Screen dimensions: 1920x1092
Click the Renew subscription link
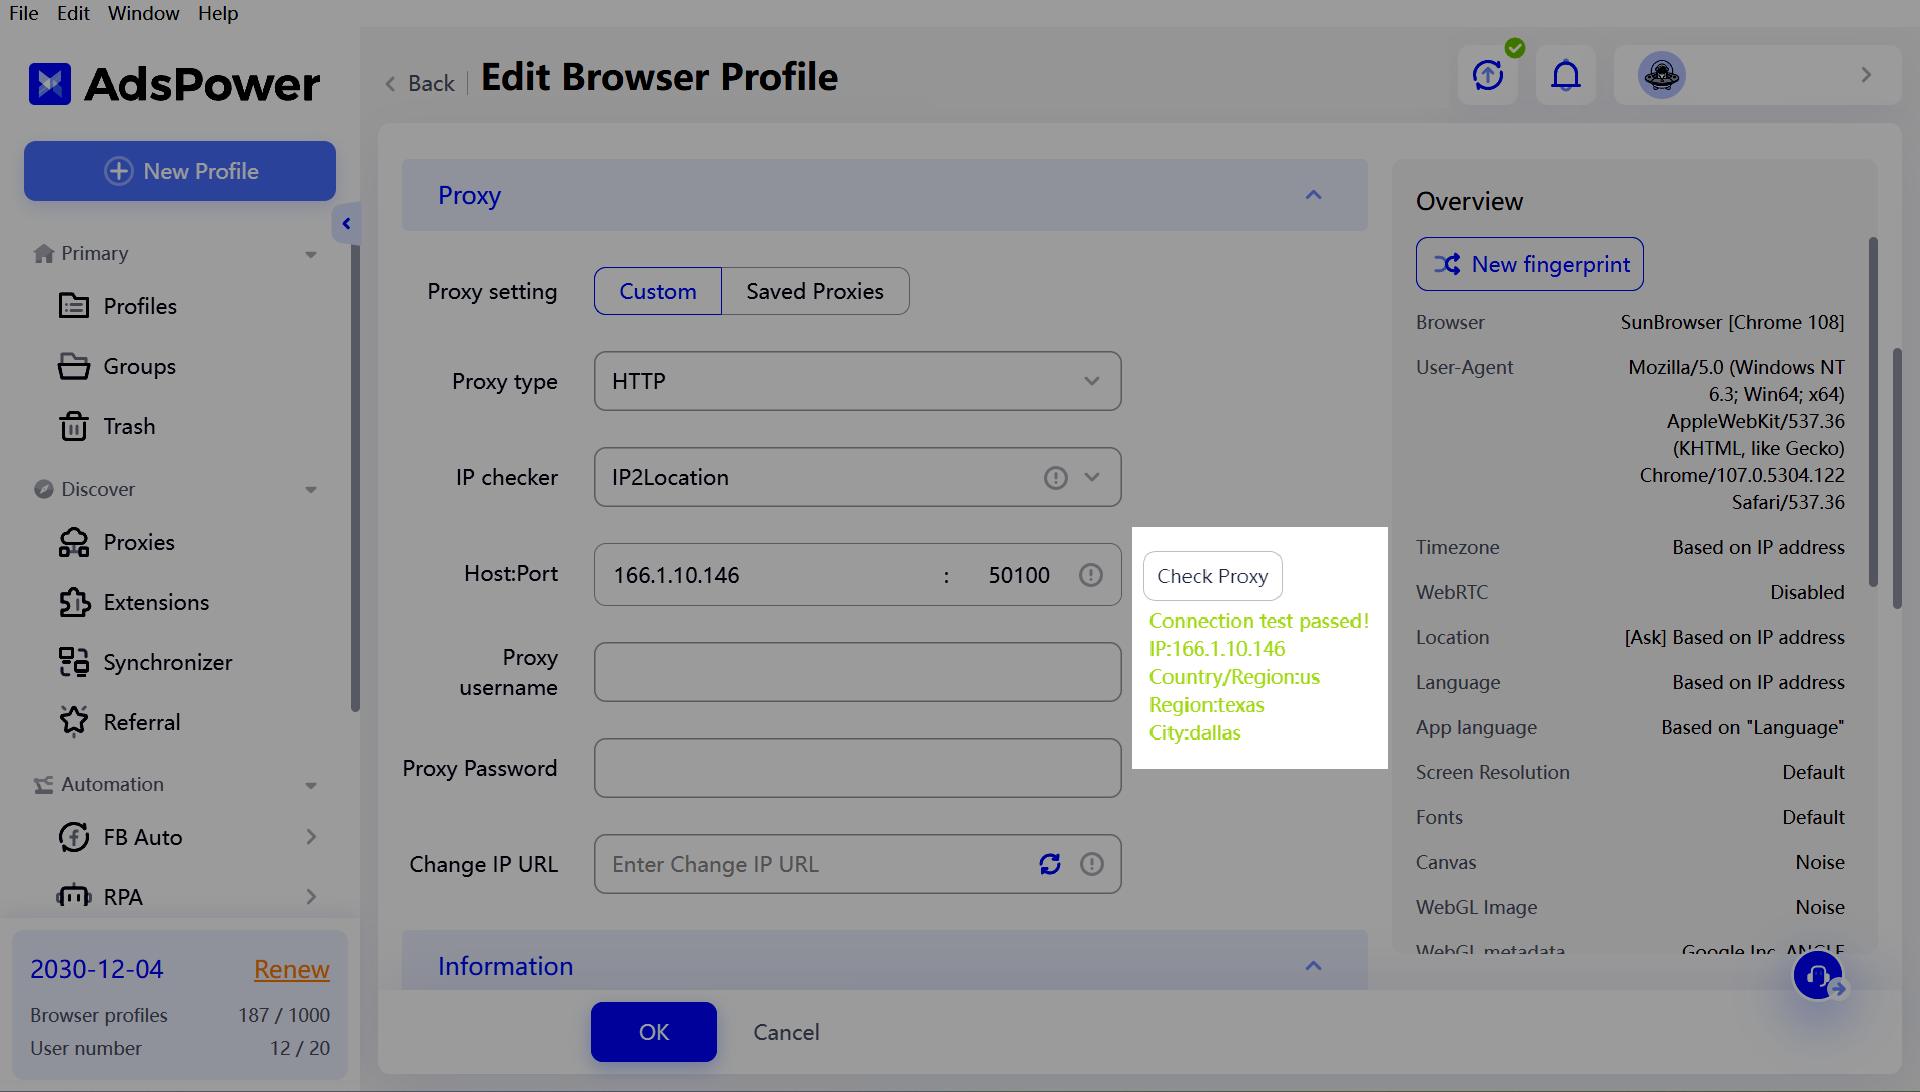(291, 969)
